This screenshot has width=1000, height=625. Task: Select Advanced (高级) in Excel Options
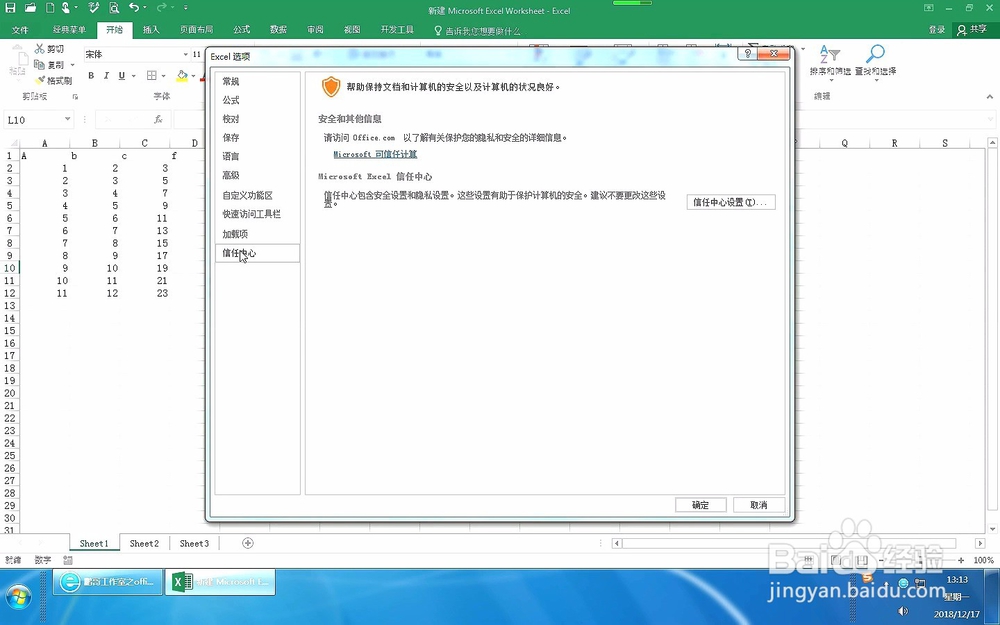[x=257, y=175]
